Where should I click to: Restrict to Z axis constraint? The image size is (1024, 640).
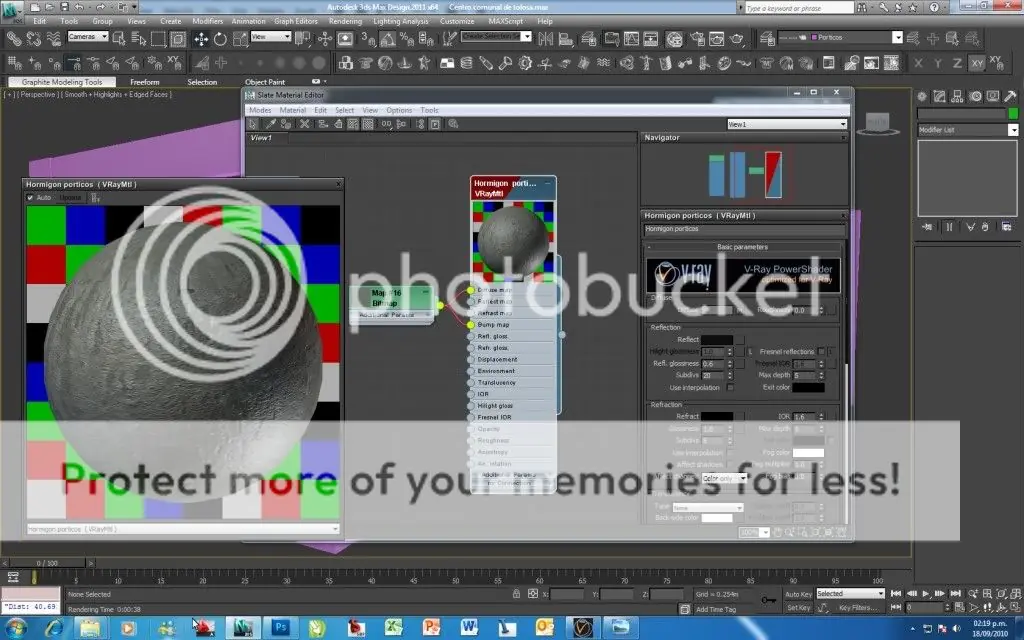[957, 63]
